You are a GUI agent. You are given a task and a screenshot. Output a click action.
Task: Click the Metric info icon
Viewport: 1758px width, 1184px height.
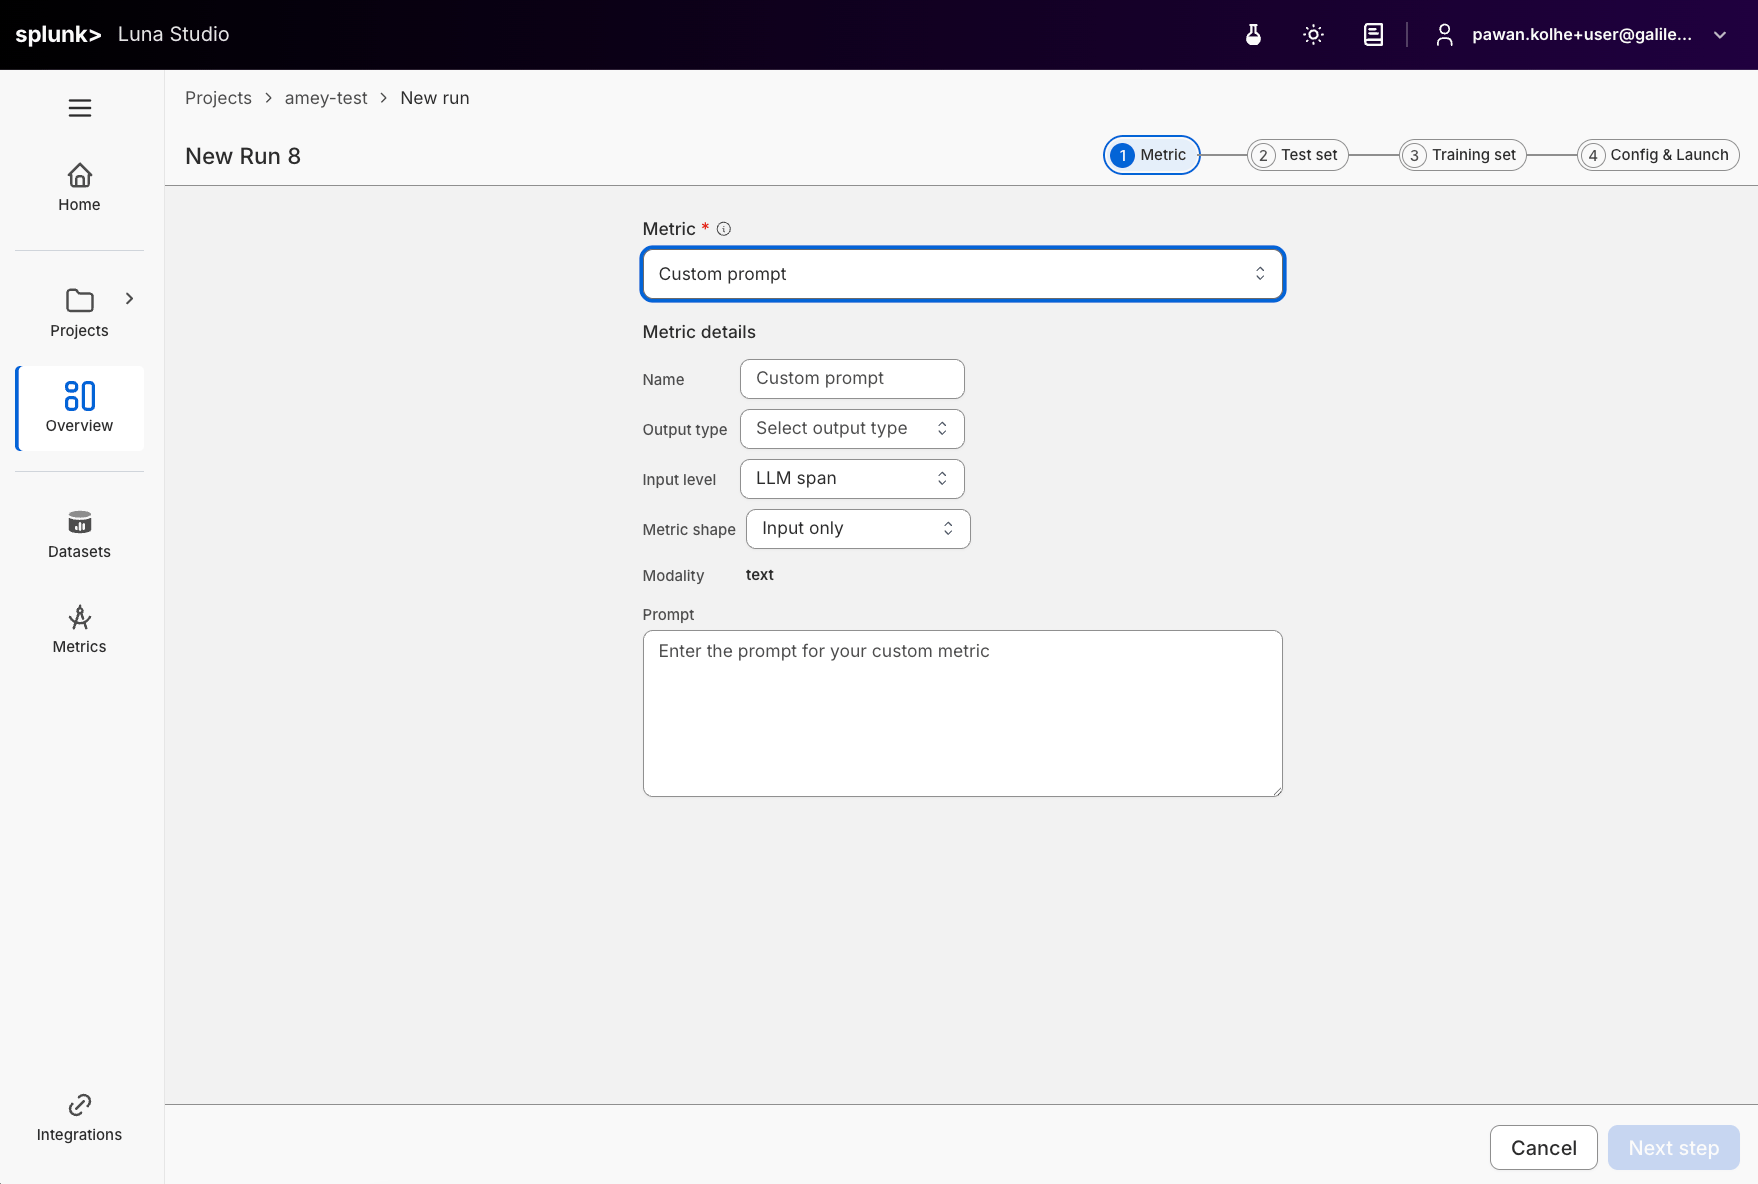pos(724,229)
